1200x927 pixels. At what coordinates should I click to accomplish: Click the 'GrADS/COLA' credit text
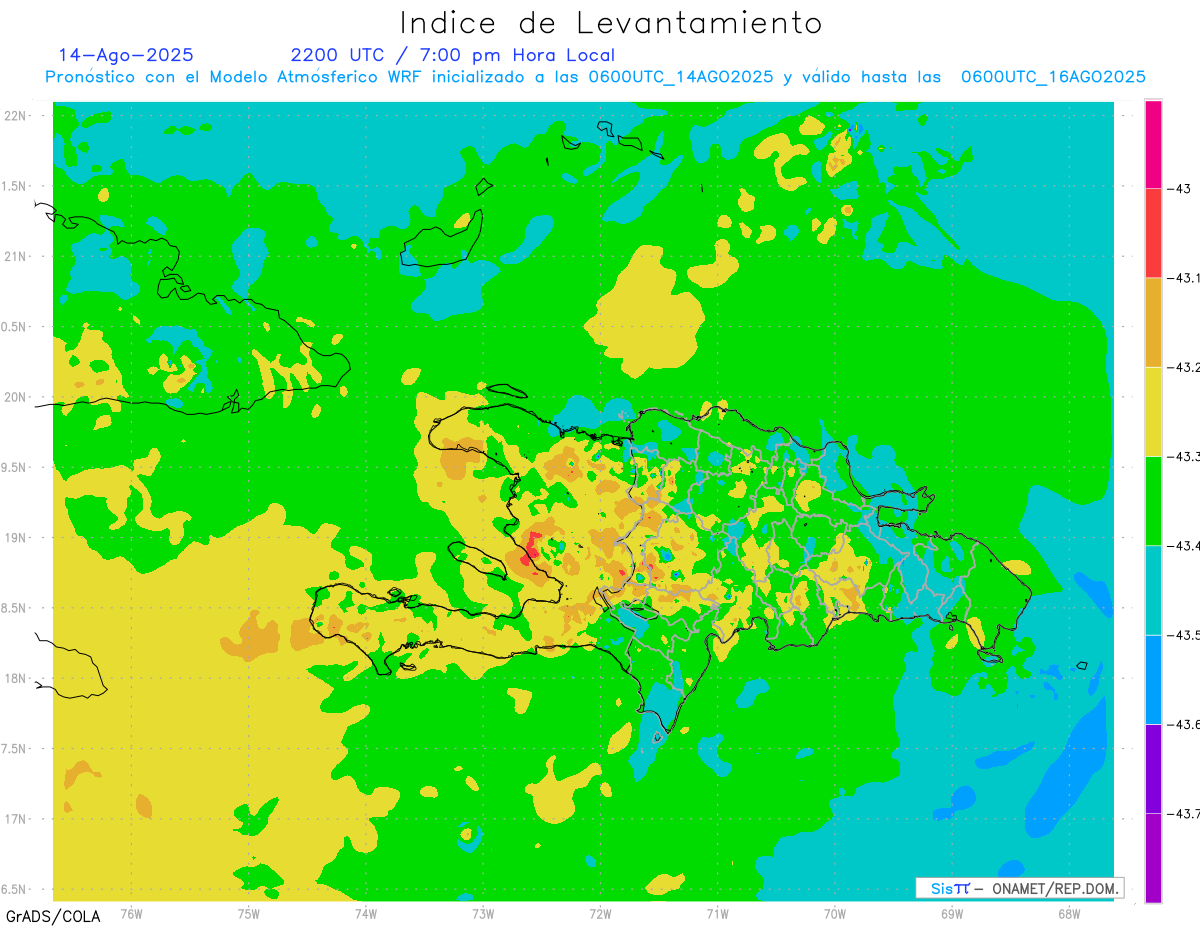(52, 917)
